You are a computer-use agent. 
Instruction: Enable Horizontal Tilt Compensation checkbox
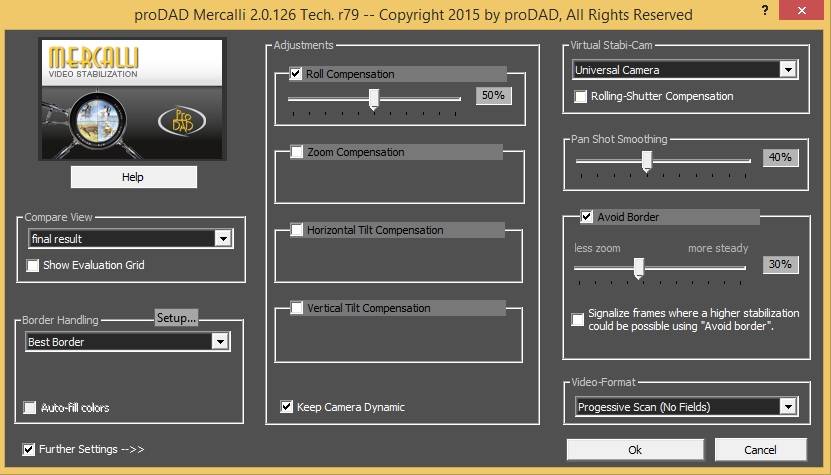coord(297,230)
